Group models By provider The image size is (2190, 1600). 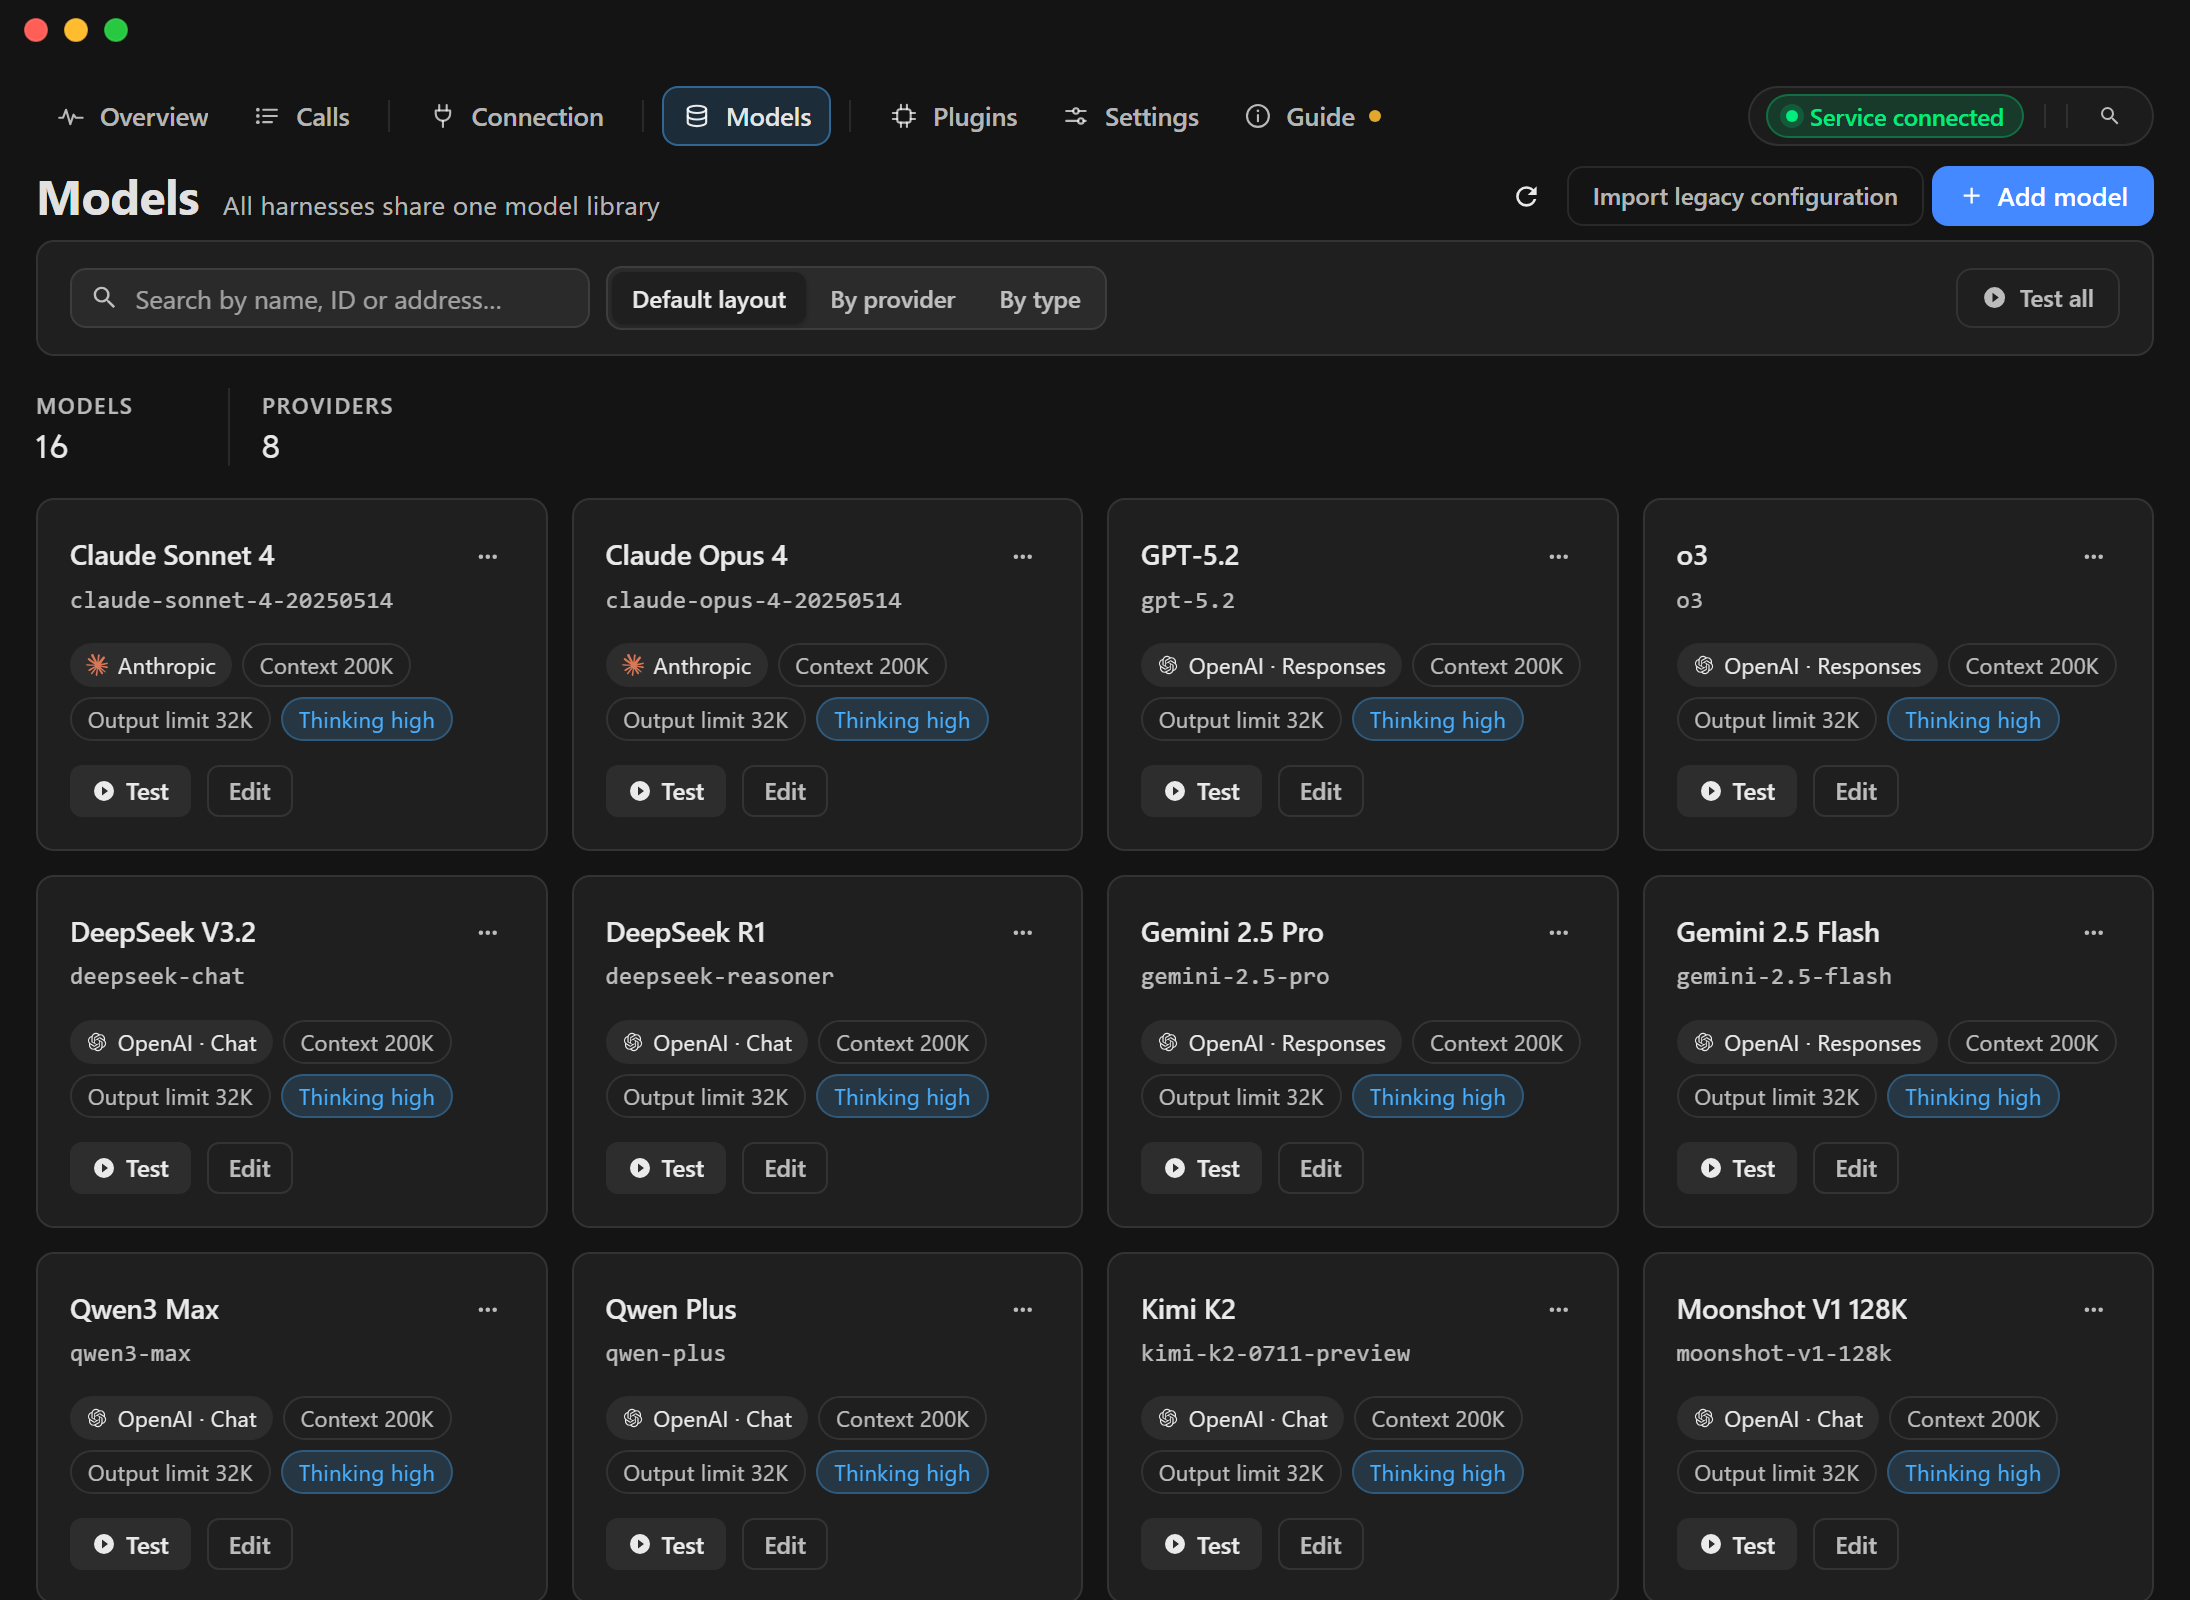click(x=892, y=299)
